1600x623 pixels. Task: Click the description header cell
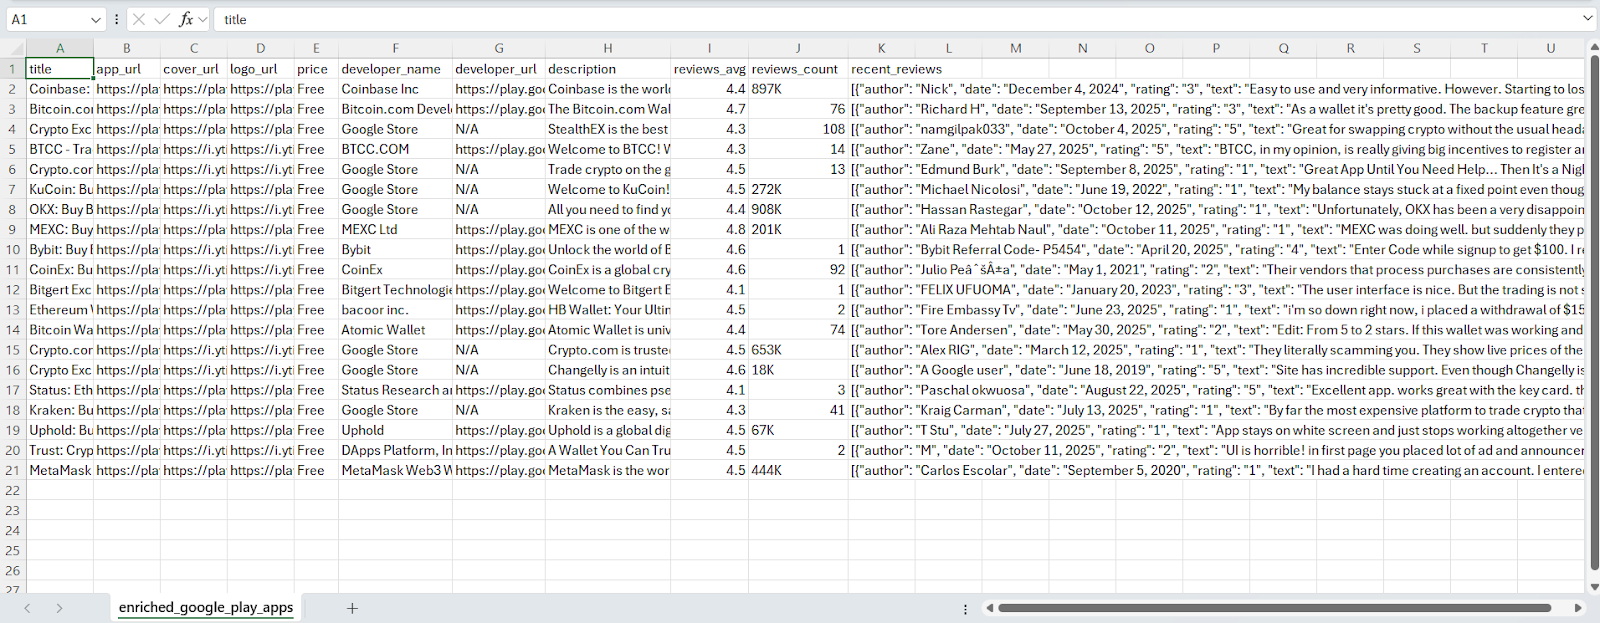tap(608, 69)
